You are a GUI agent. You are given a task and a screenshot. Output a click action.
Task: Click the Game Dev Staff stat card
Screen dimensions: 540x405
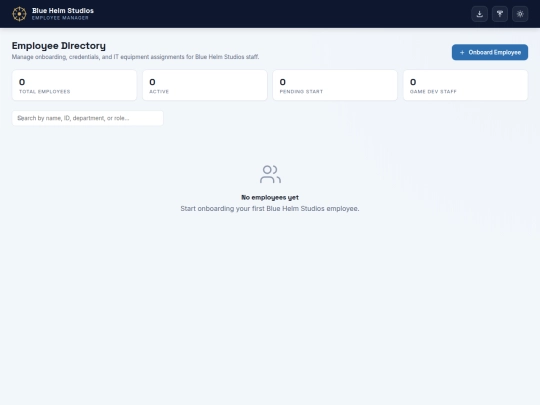pos(466,85)
